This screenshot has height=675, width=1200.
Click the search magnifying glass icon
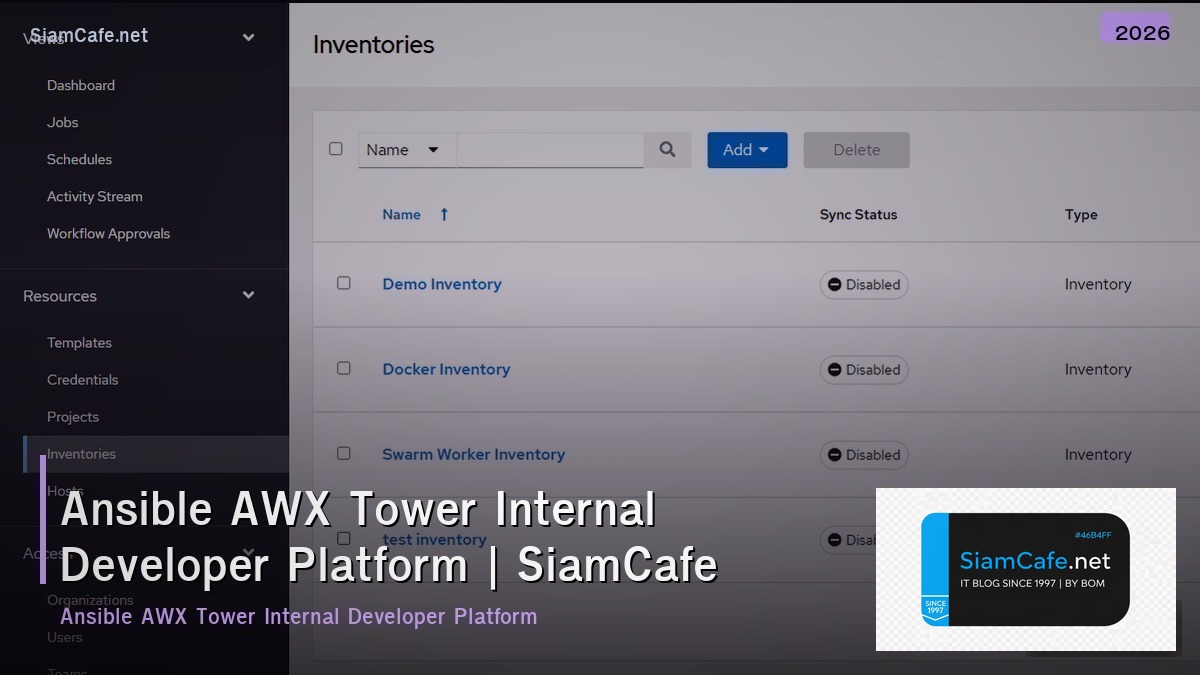click(667, 149)
